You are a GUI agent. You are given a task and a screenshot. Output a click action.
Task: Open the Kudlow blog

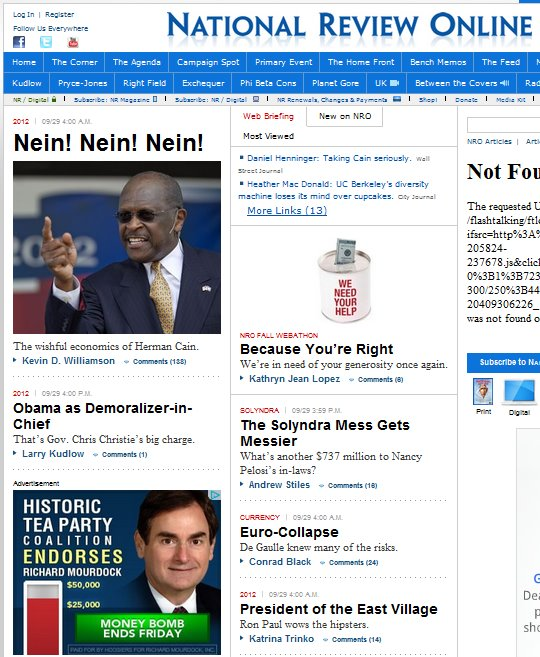(27, 83)
